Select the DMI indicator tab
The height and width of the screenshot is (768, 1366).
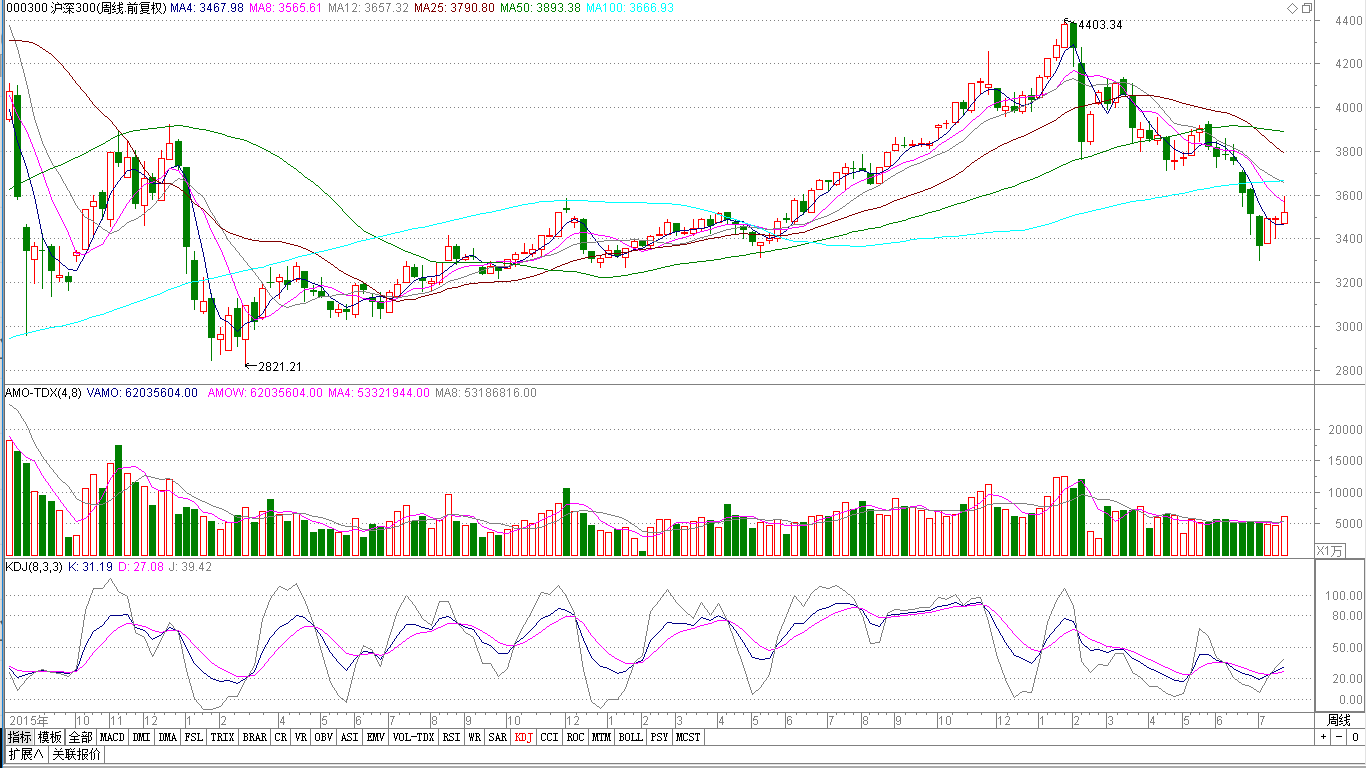[x=141, y=737]
